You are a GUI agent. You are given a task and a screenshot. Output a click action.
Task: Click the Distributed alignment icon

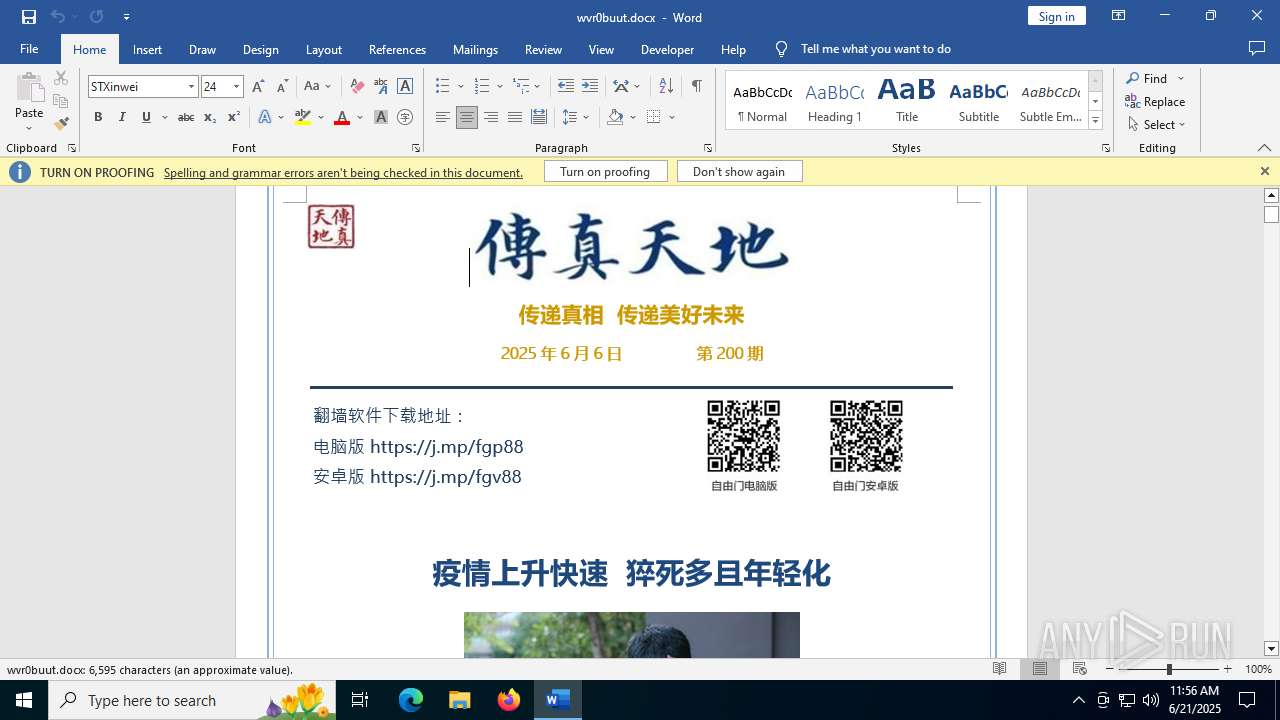click(x=539, y=117)
